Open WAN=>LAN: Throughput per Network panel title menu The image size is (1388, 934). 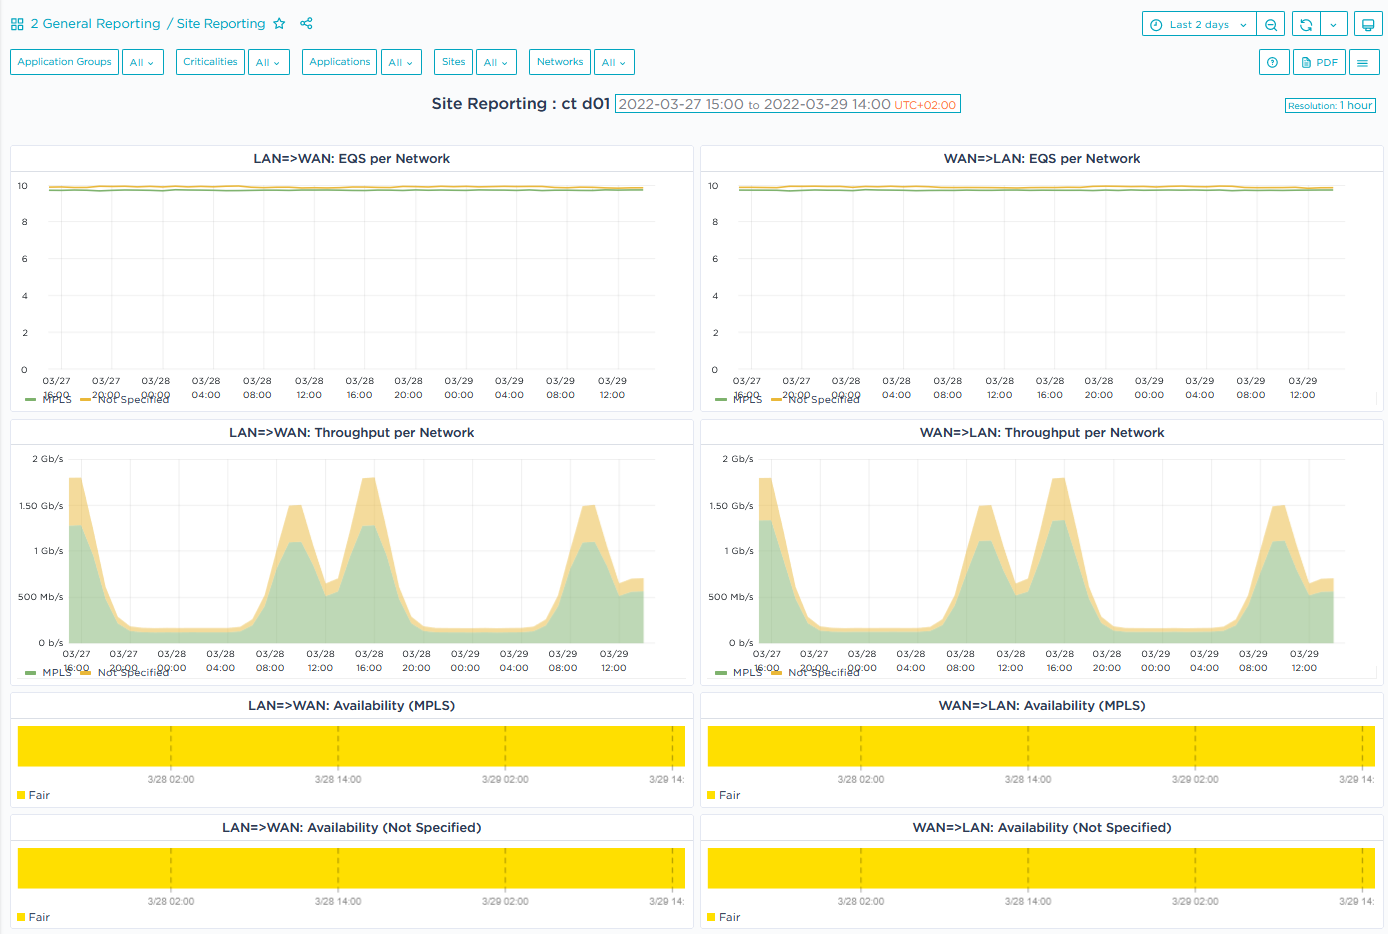pos(1041,433)
